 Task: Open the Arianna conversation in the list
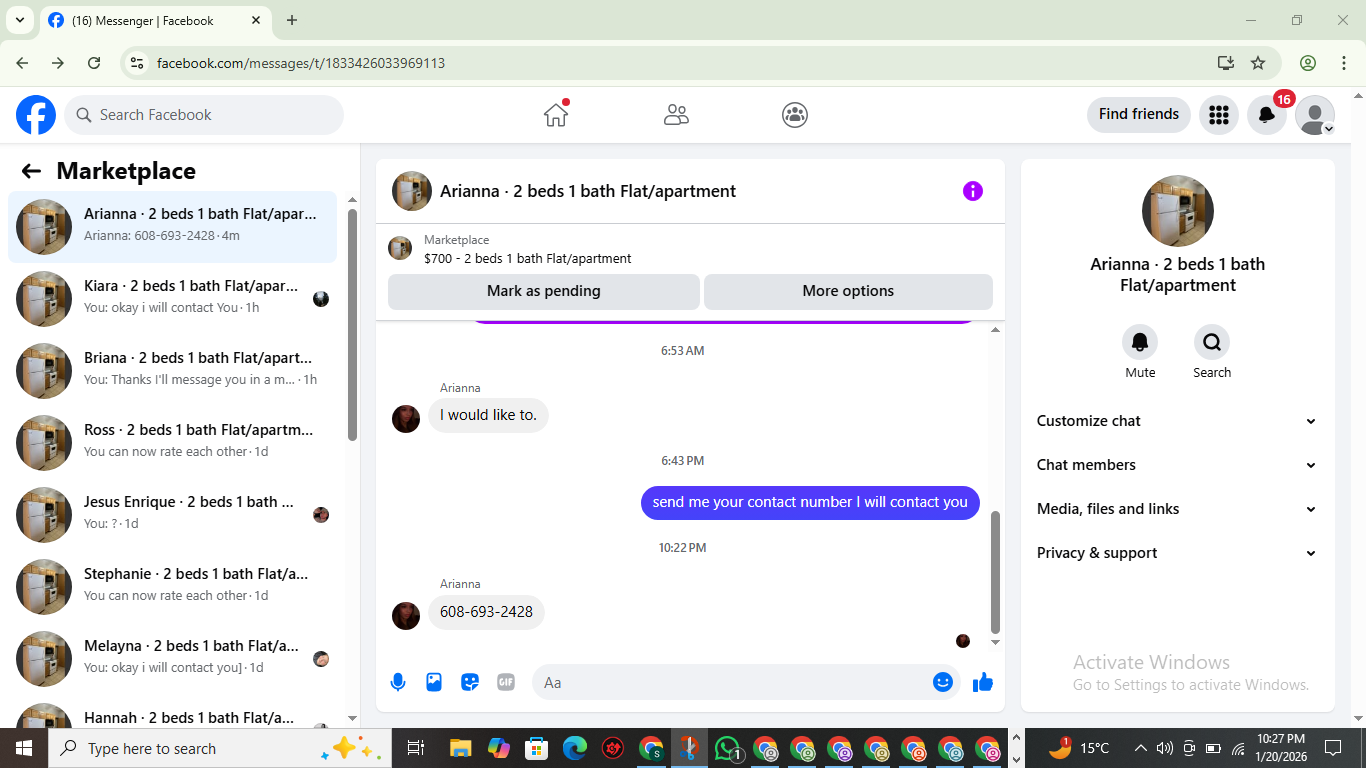(x=173, y=227)
